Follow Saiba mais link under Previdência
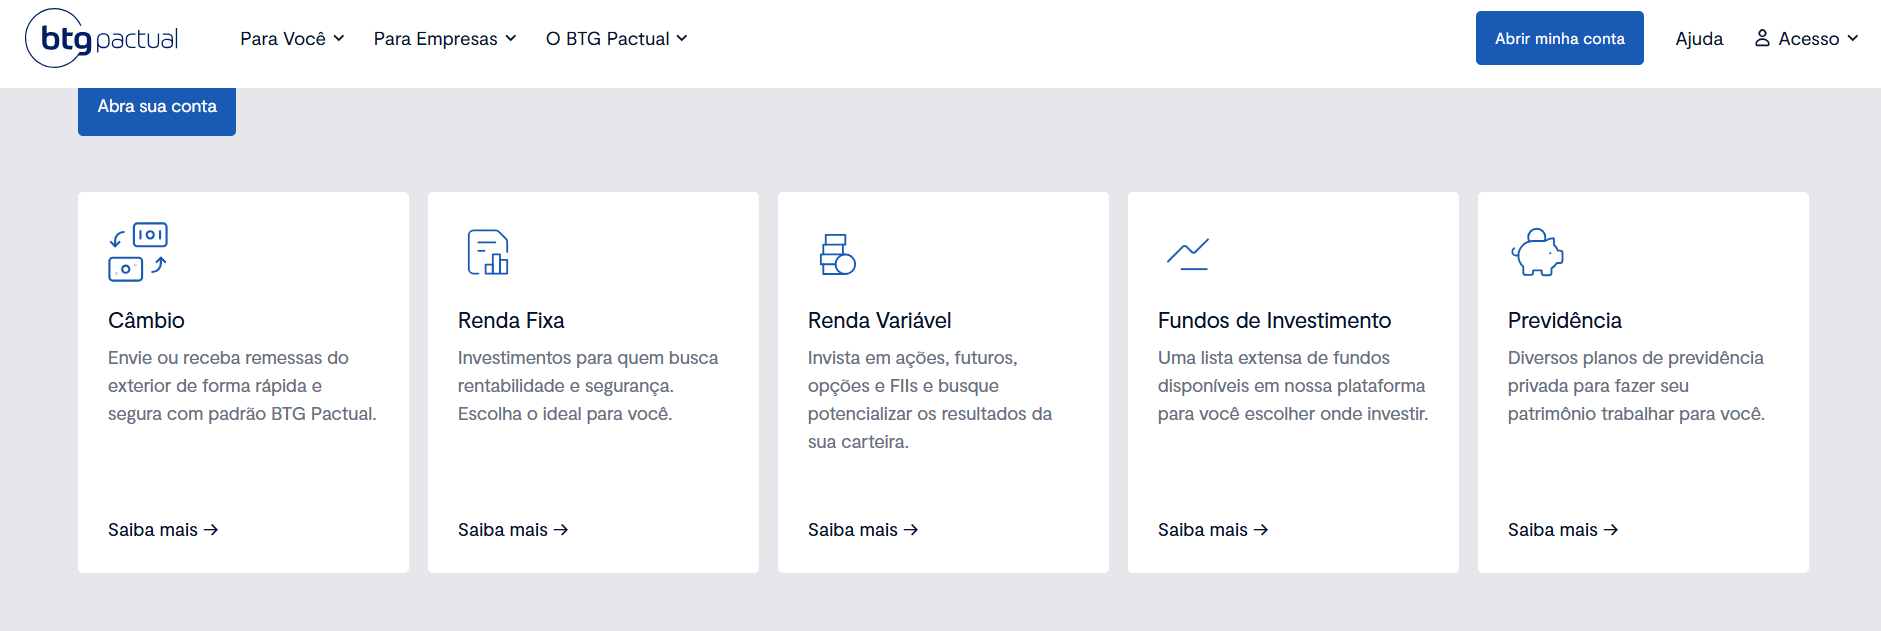The width and height of the screenshot is (1881, 631). [1562, 530]
